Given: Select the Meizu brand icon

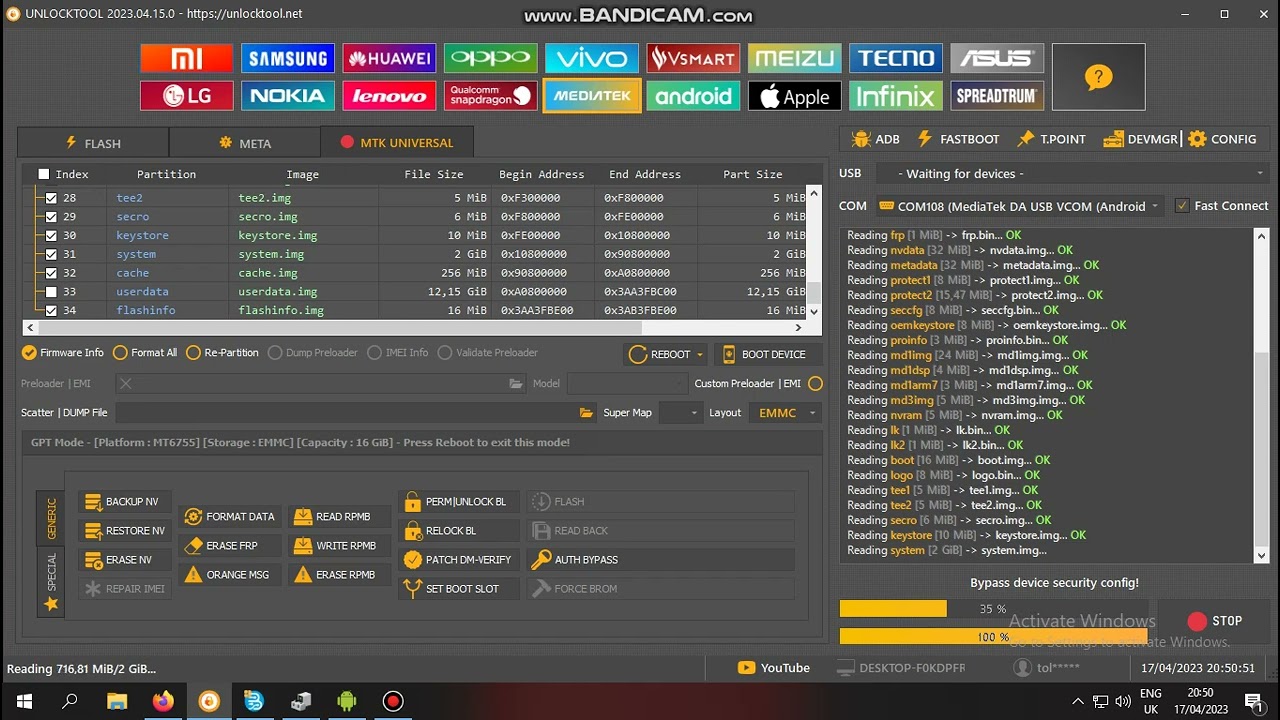Looking at the screenshot, I should [x=794, y=58].
